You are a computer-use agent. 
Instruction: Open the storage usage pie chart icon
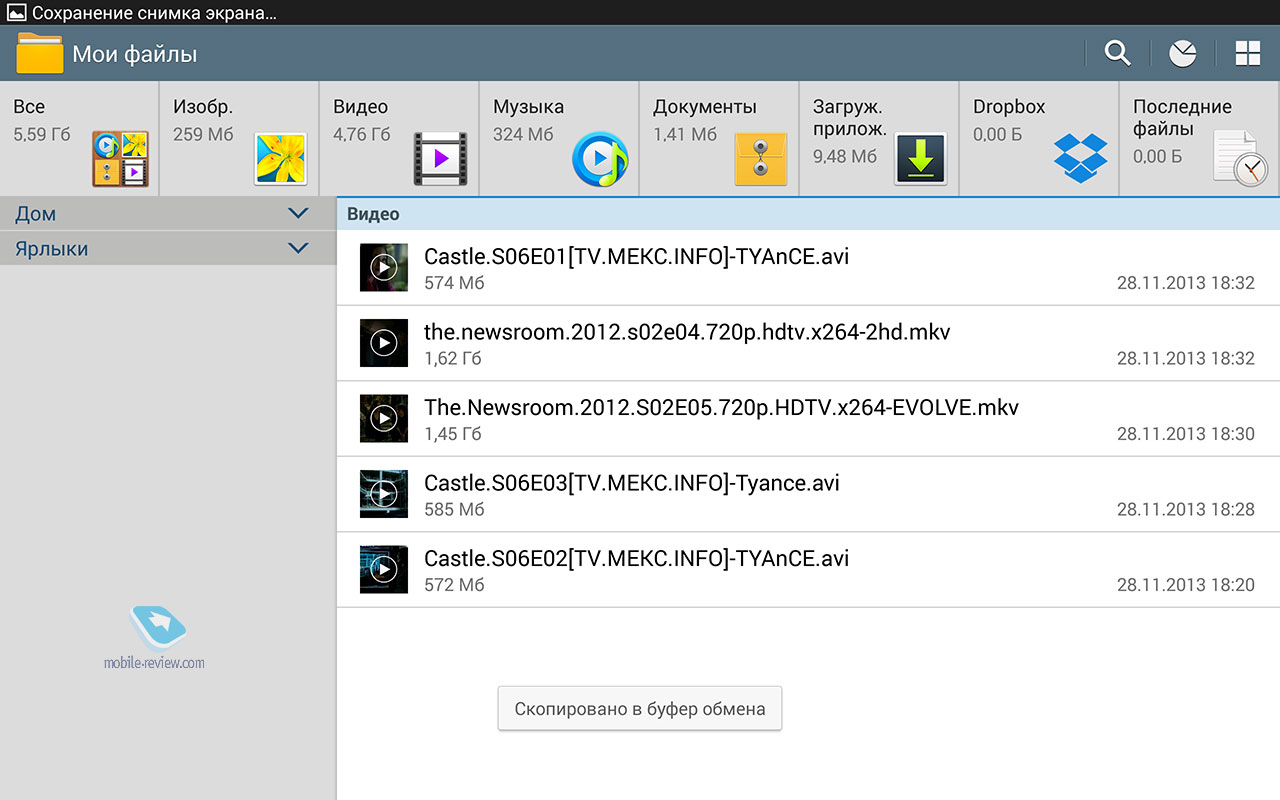tap(1183, 54)
